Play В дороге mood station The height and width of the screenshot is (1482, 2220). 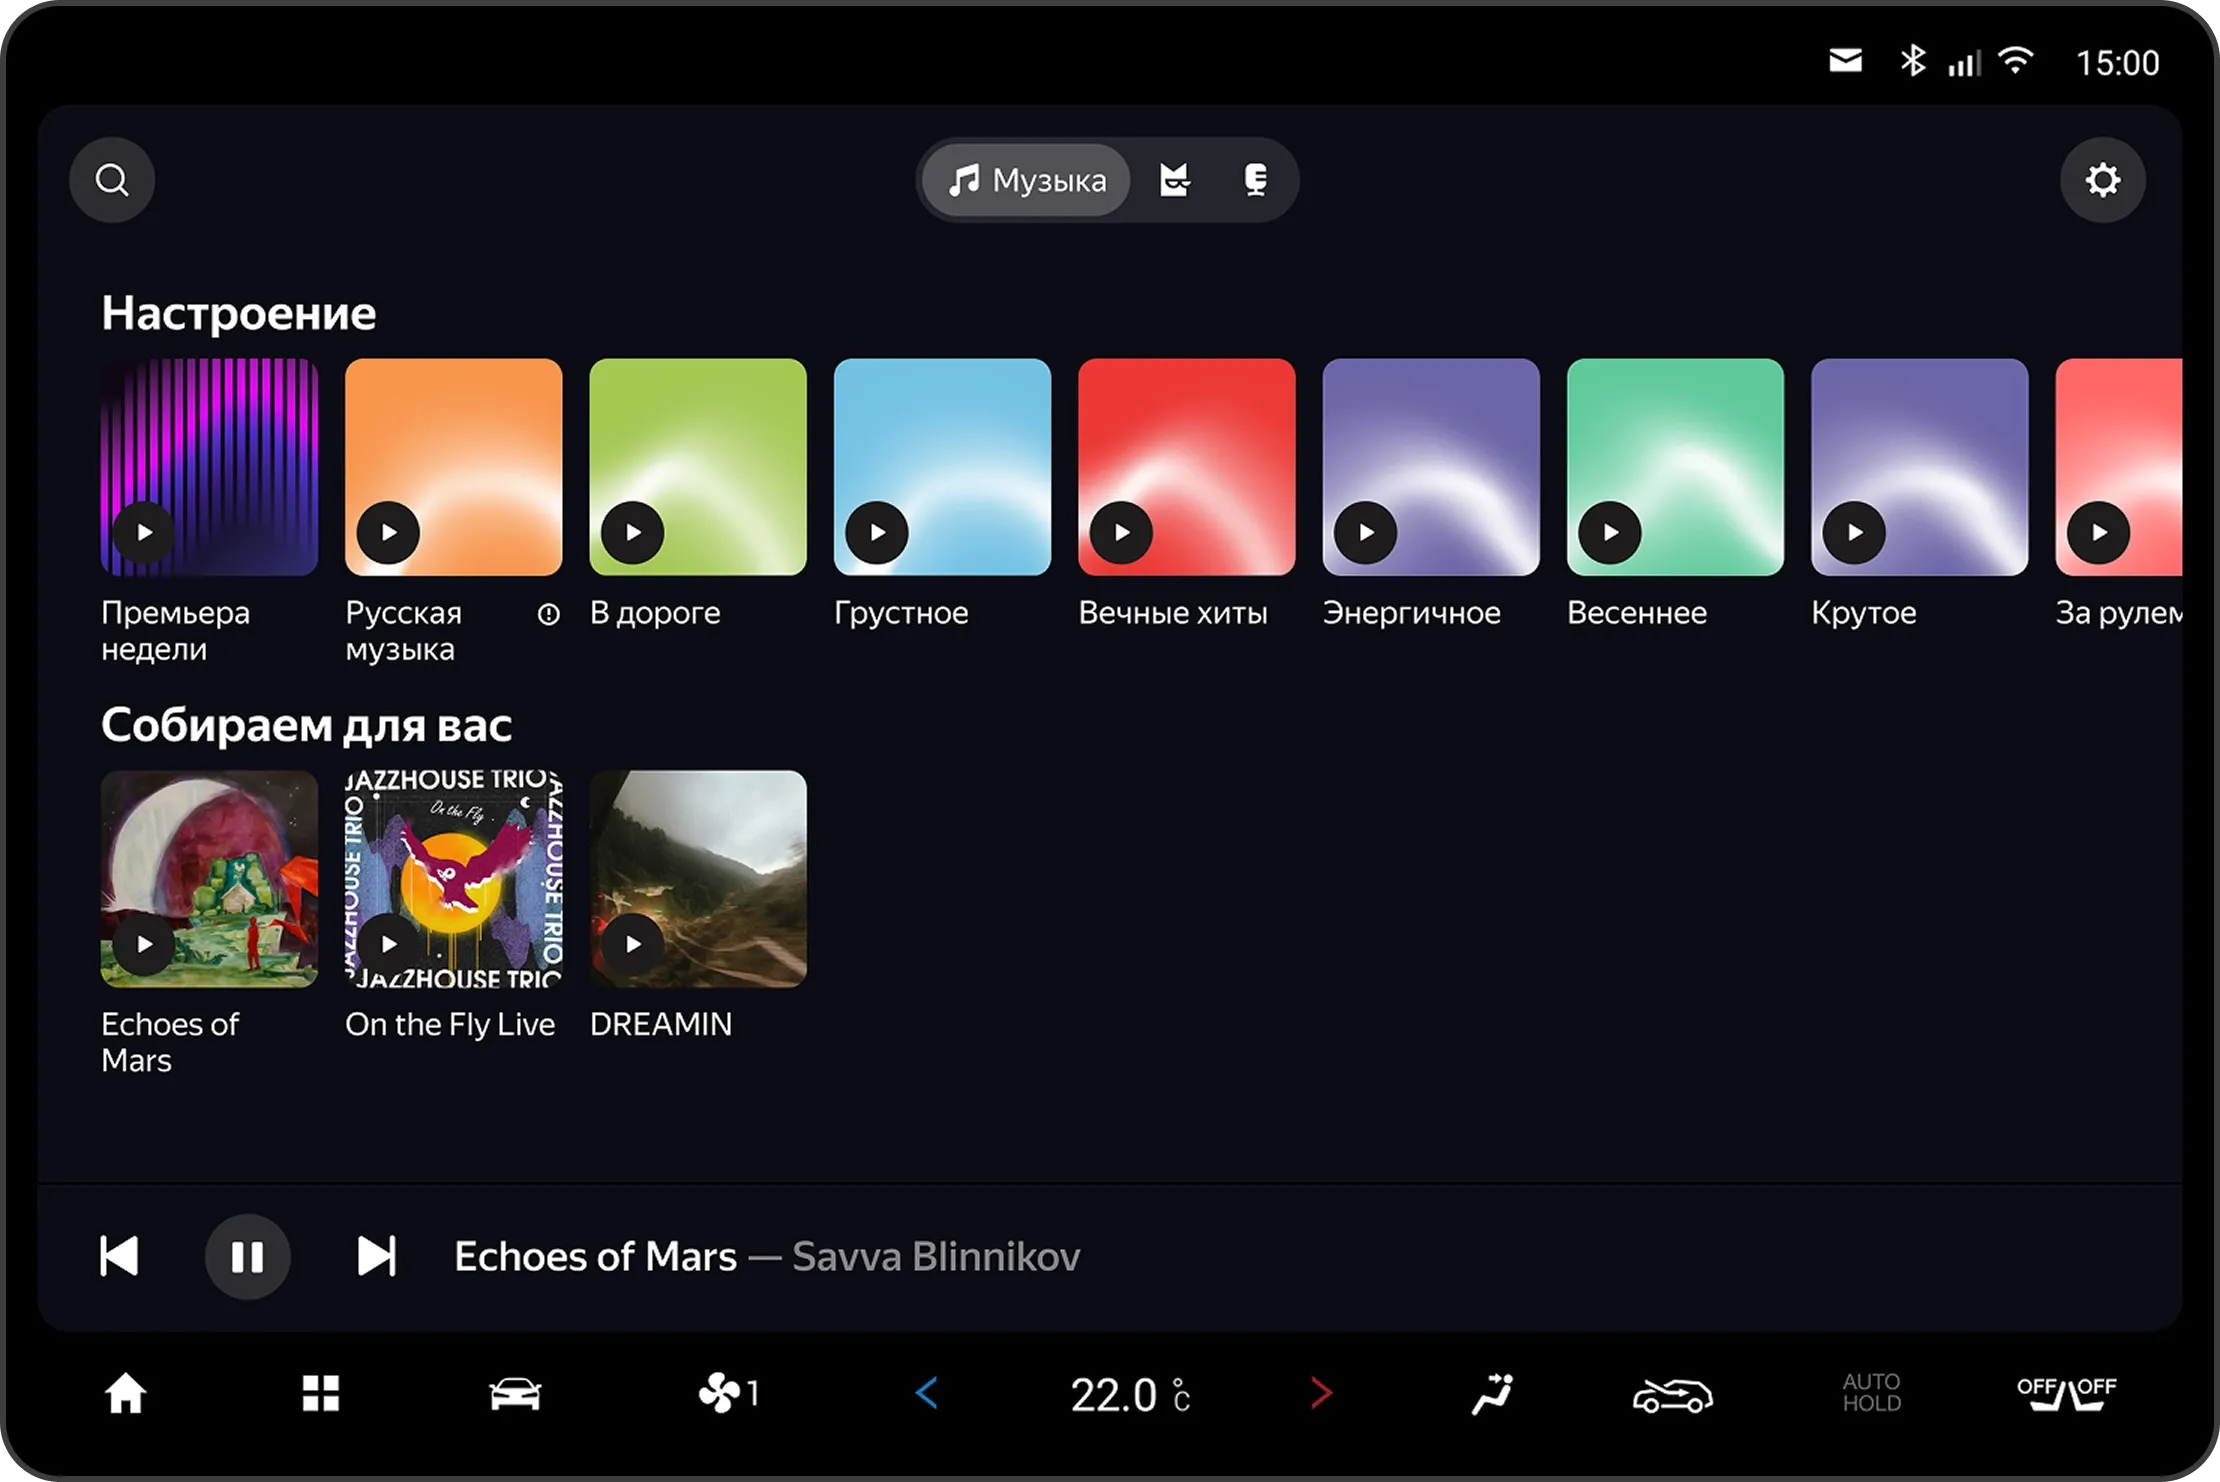tap(633, 532)
